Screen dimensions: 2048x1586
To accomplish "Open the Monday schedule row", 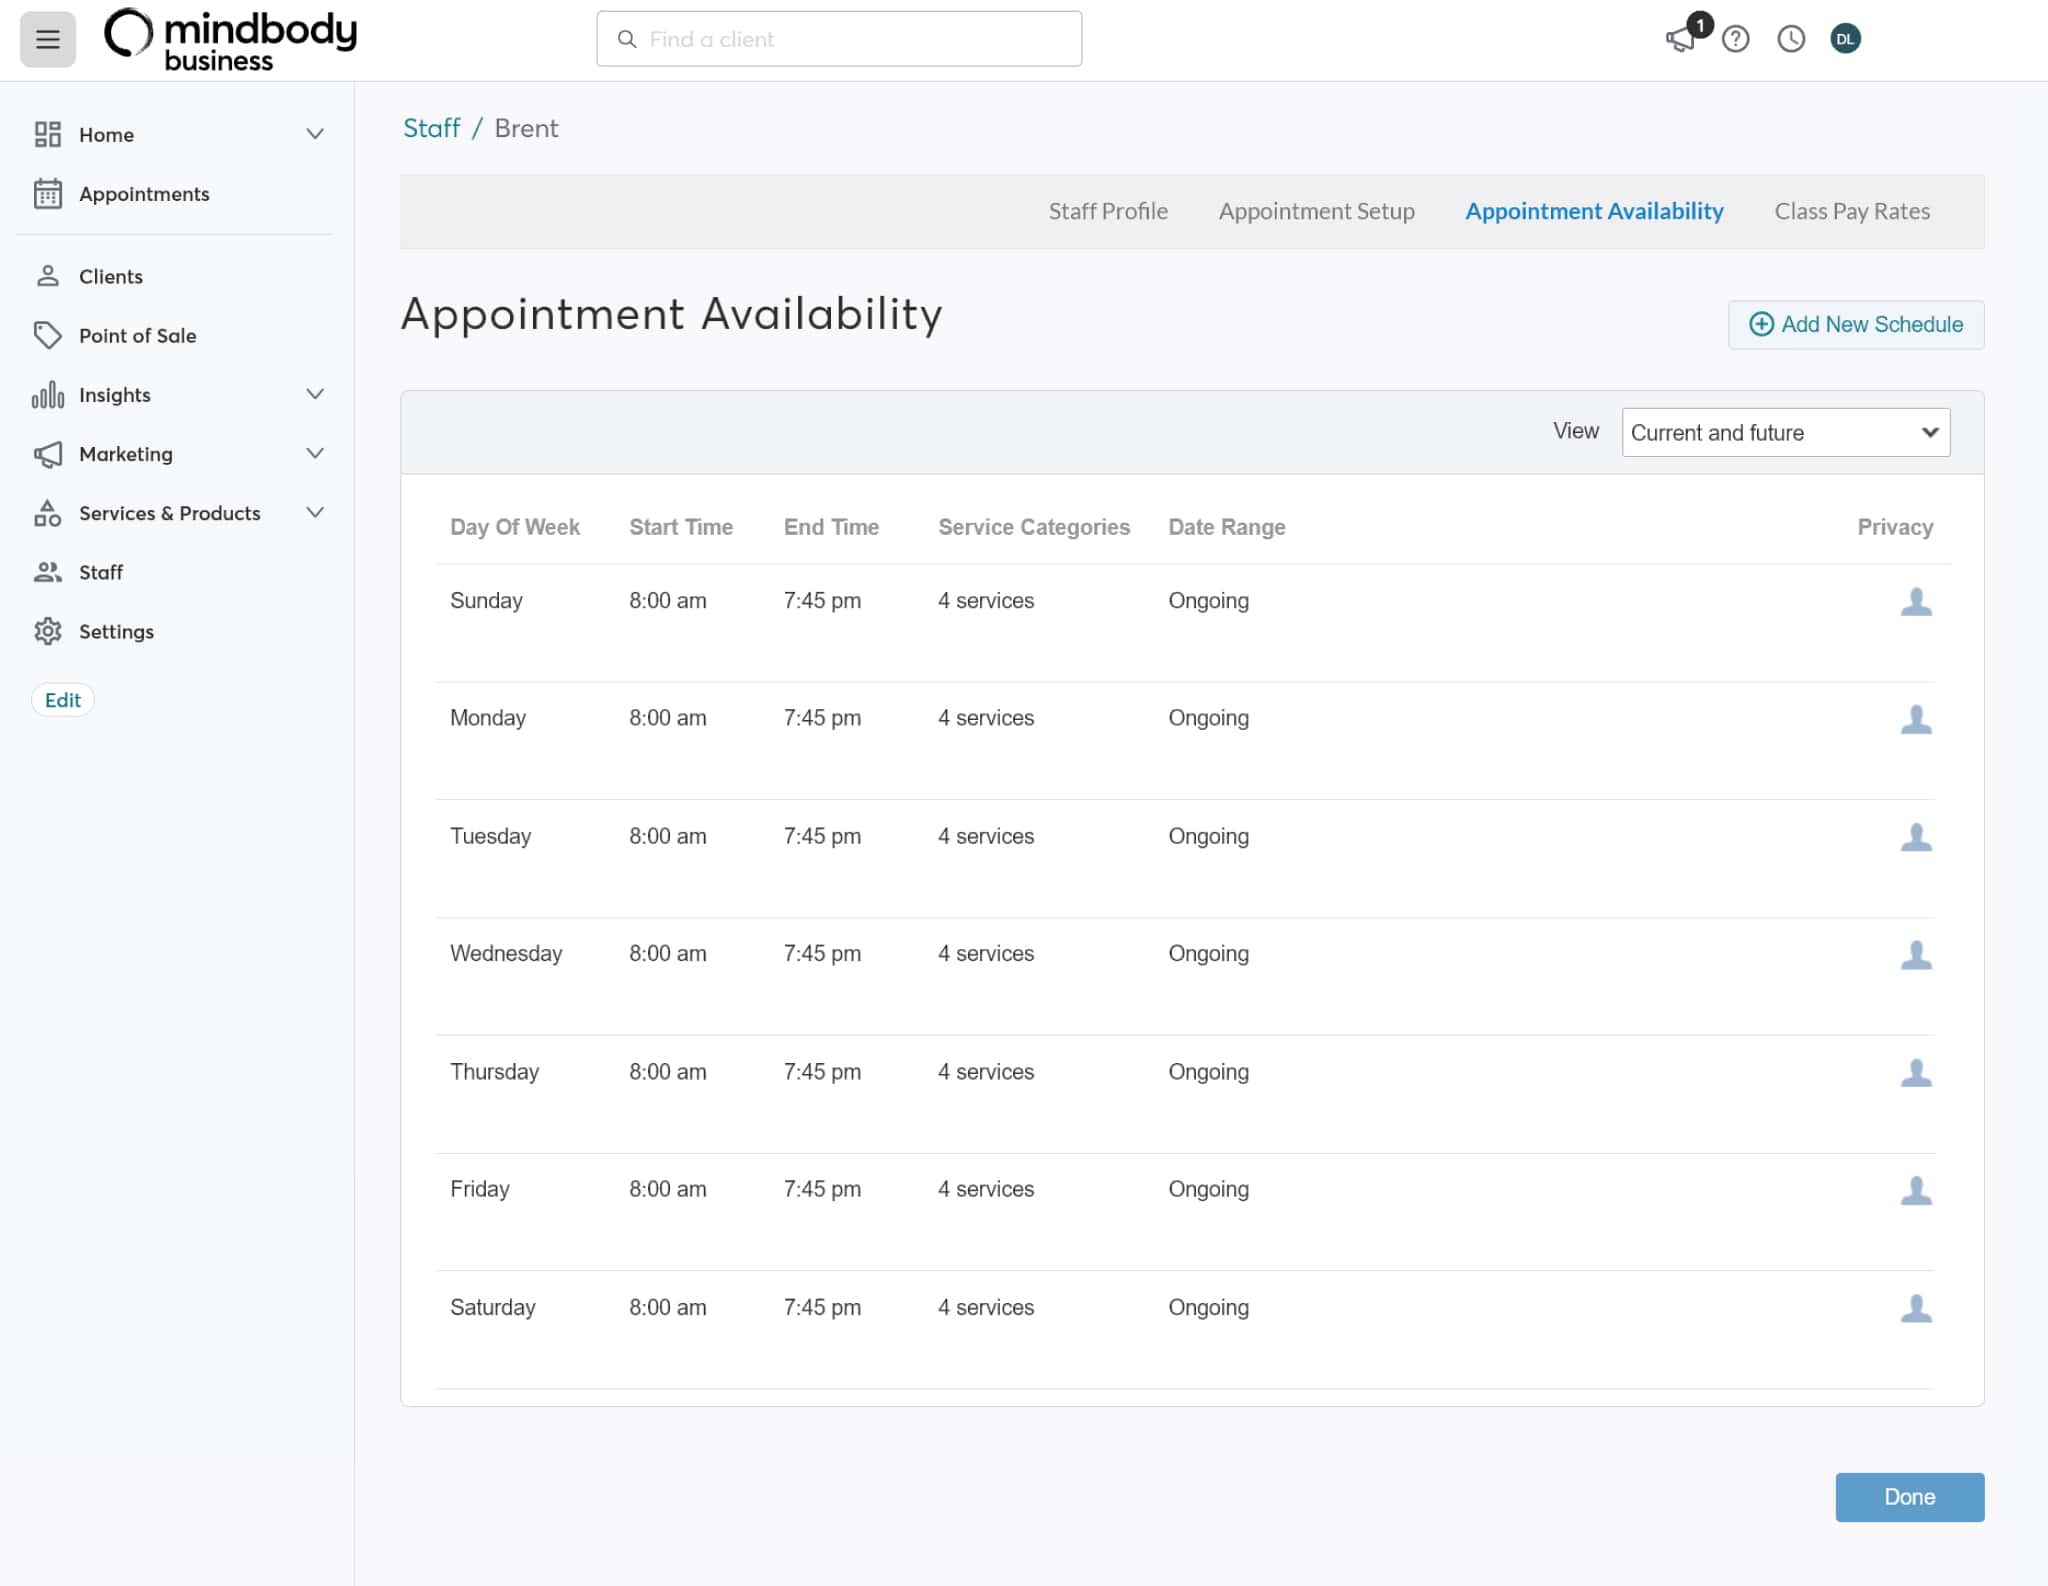I will pos(1185,741).
